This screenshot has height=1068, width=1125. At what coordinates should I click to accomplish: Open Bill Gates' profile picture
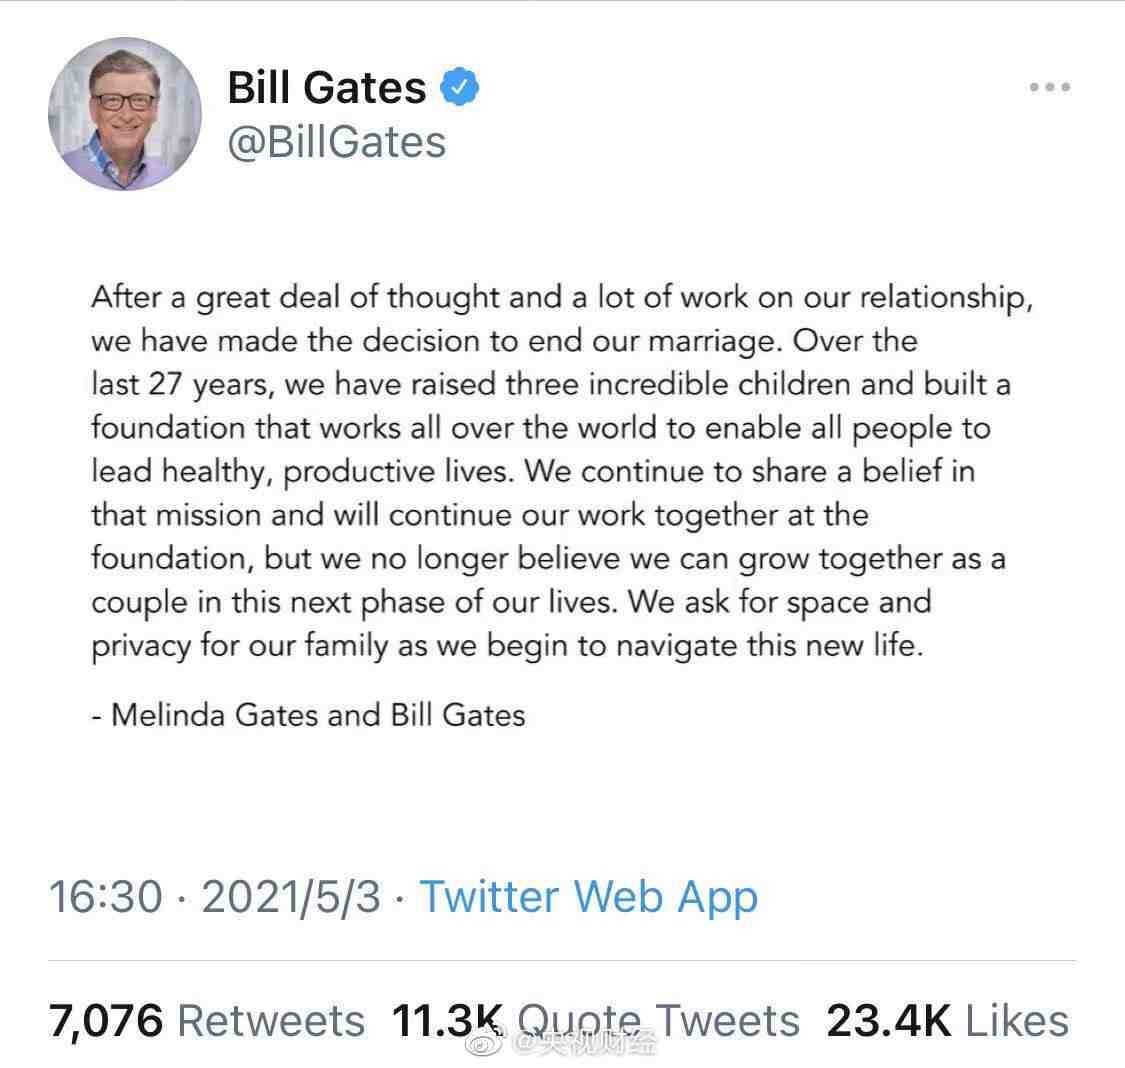(x=125, y=114)
